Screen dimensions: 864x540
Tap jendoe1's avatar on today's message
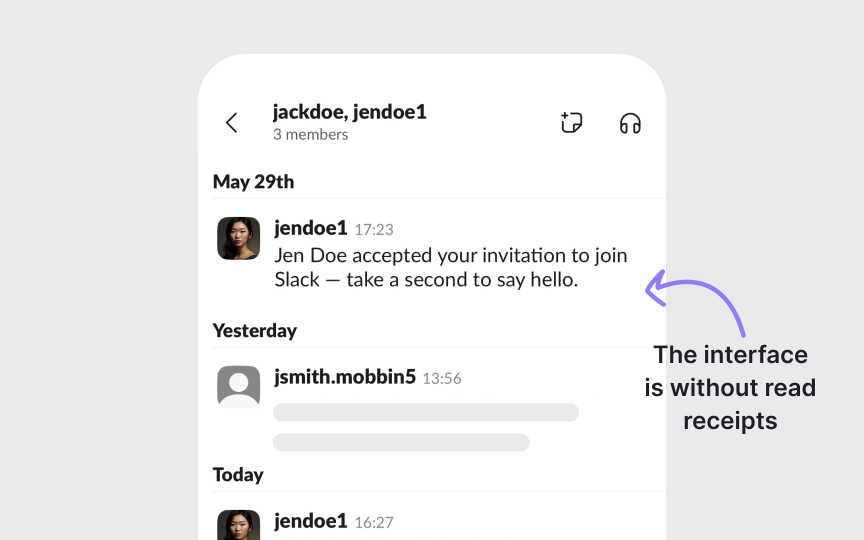[x=239, y=526]
